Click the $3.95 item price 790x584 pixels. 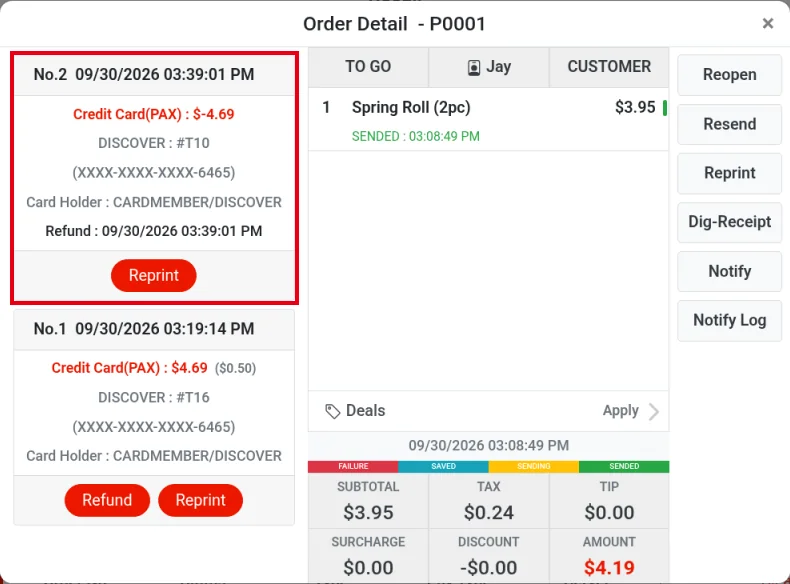click(635, 107)
